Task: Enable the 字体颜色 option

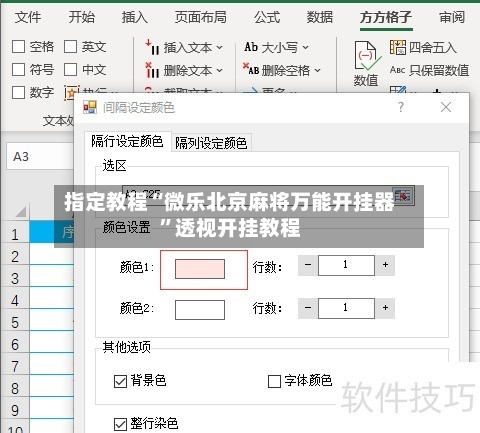Action: [274, 381]
